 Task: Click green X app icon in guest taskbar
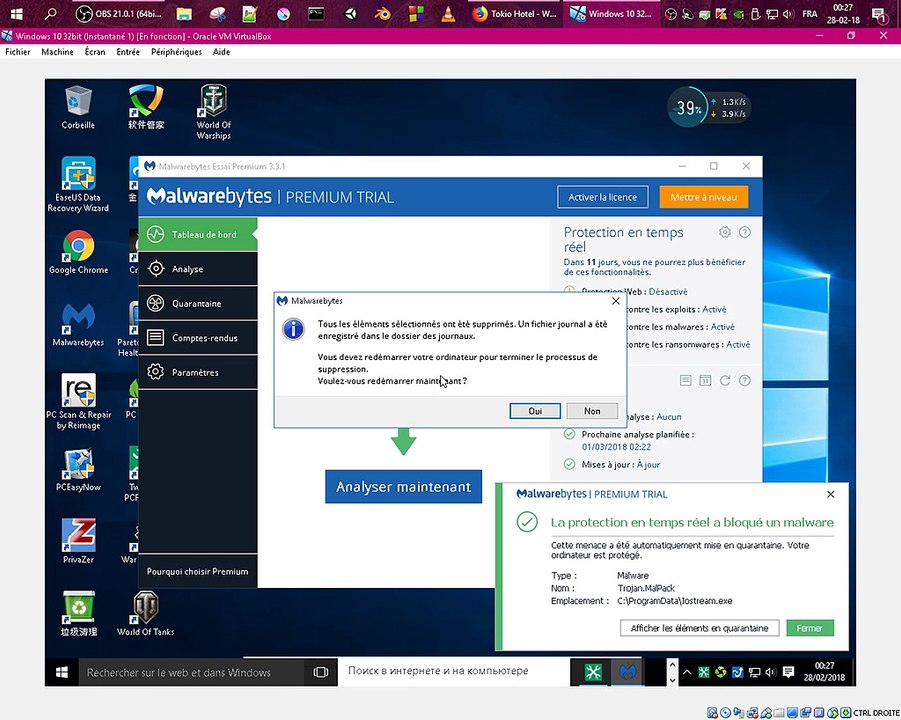(593, 672)
